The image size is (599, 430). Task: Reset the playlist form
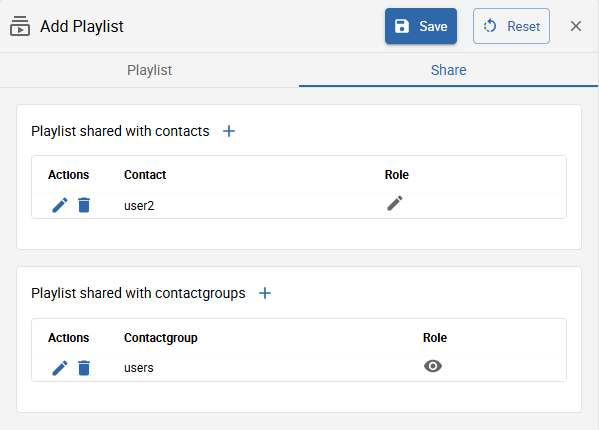tap(511, 26)
